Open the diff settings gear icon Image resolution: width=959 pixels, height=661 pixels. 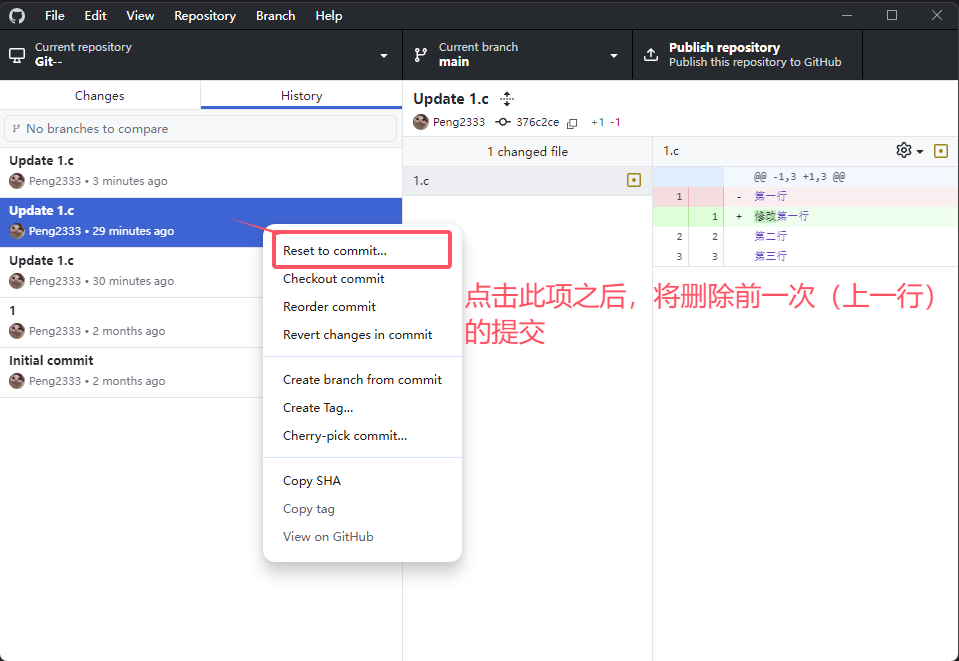click(904, 150)
